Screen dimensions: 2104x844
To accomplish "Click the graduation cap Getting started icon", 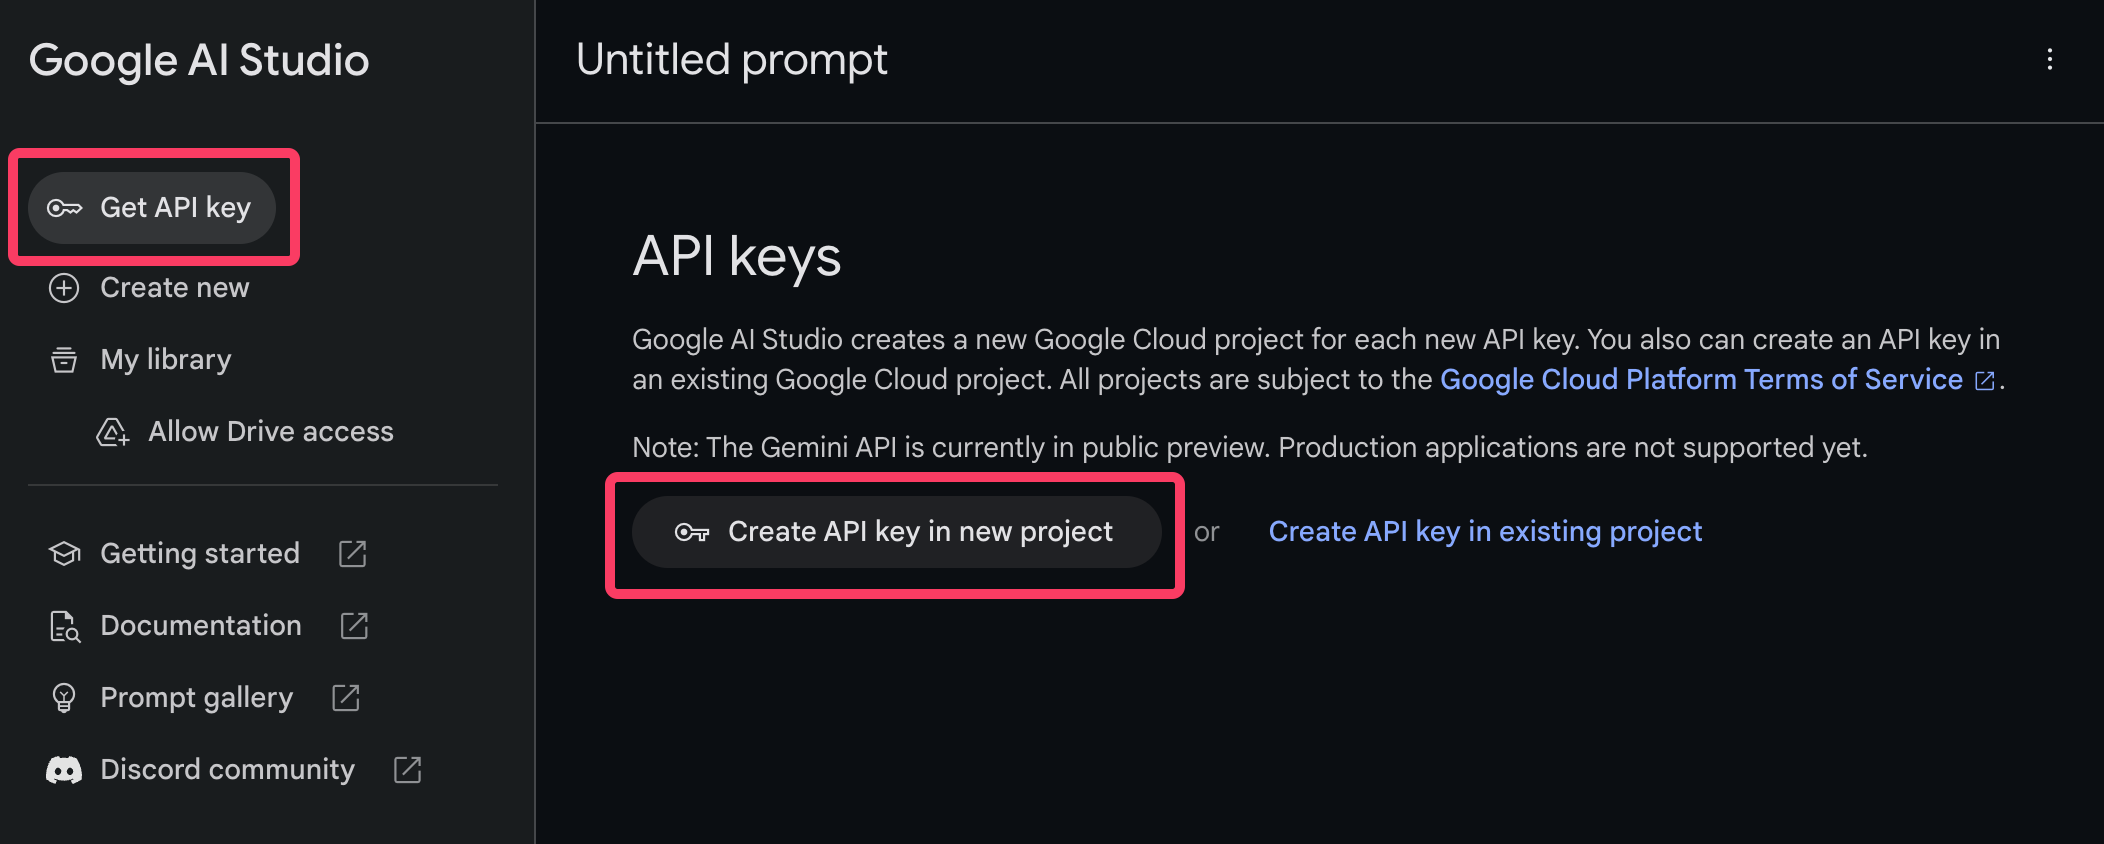I will pyautogui.click(x=64, y=554).
